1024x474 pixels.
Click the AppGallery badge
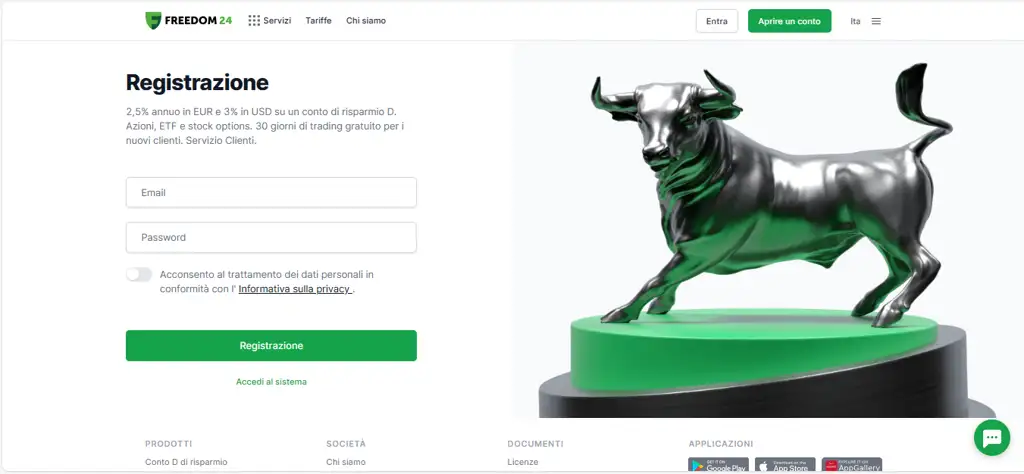click(852, 466)
